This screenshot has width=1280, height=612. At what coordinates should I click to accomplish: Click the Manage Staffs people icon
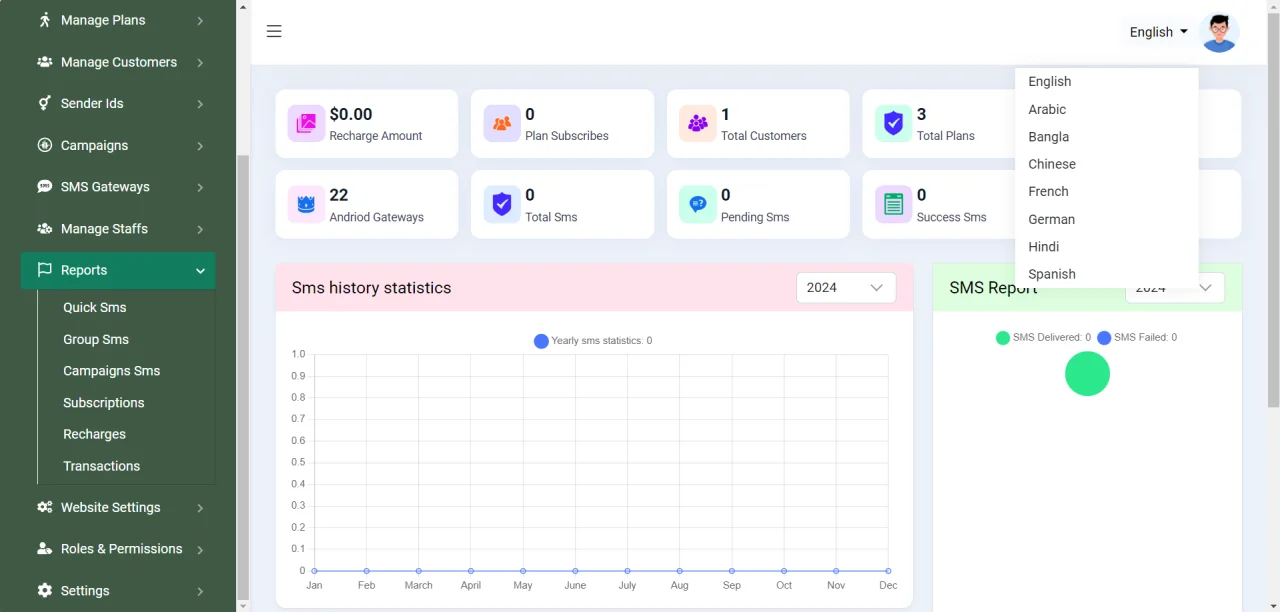45,229
